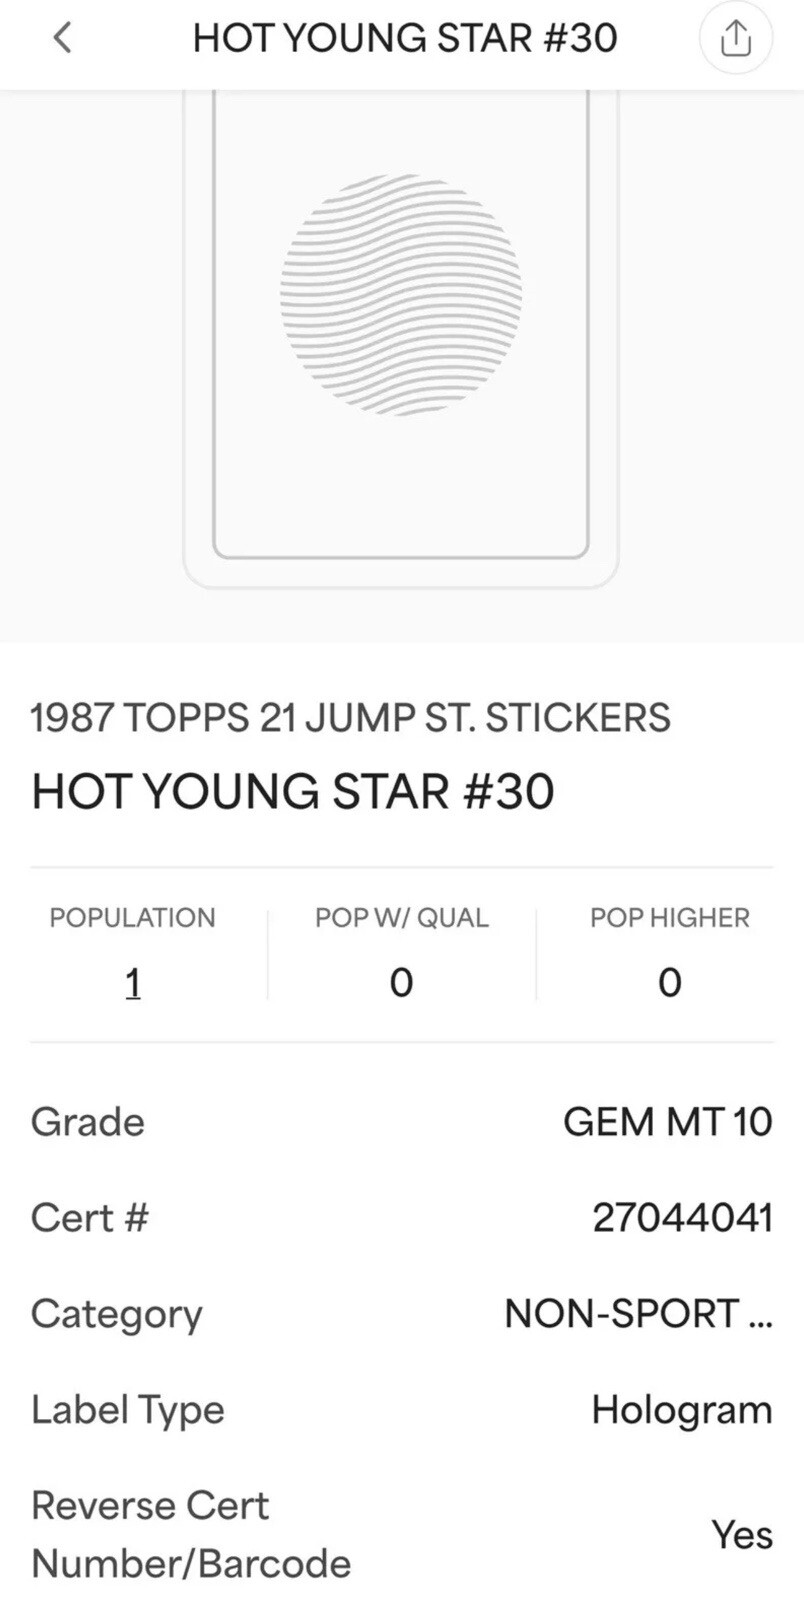
Task: Tap the POP W/ QUAL value 0
Action: click(x=401, y=983)
